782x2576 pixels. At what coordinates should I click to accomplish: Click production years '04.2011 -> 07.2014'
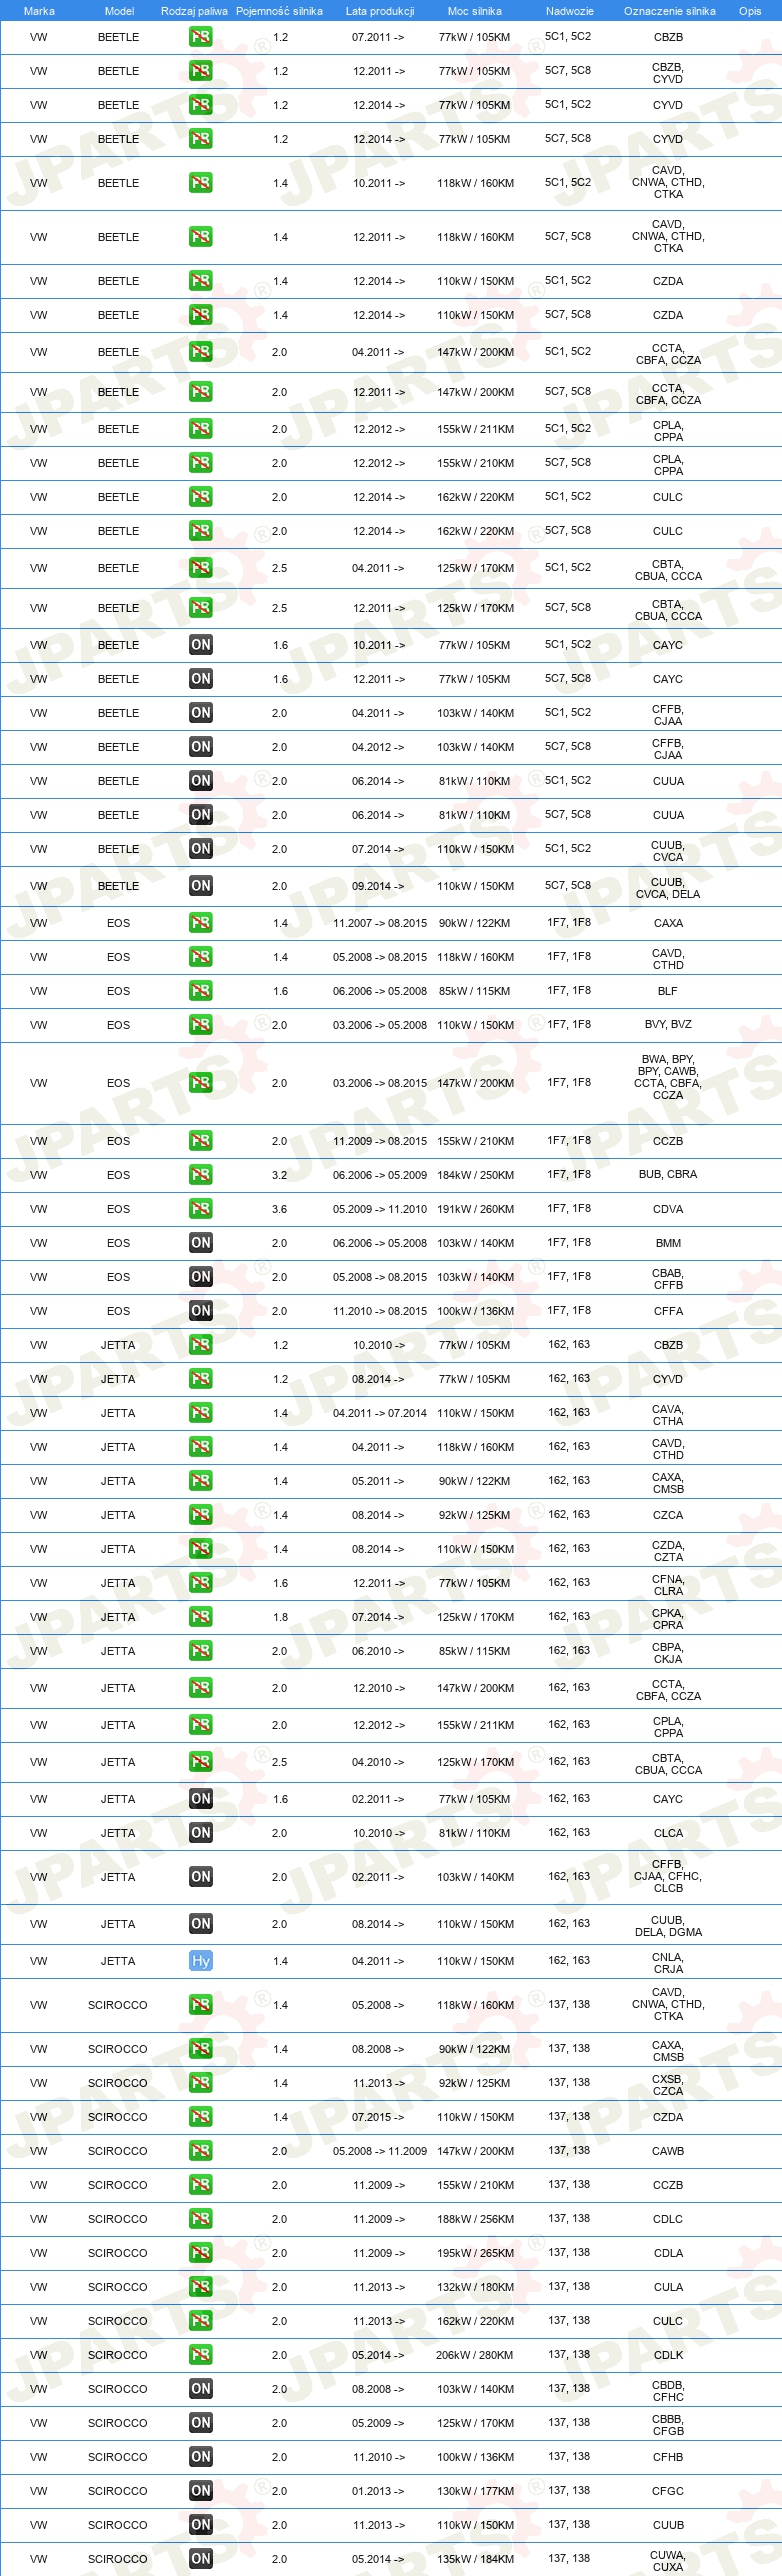point(379,1413)
